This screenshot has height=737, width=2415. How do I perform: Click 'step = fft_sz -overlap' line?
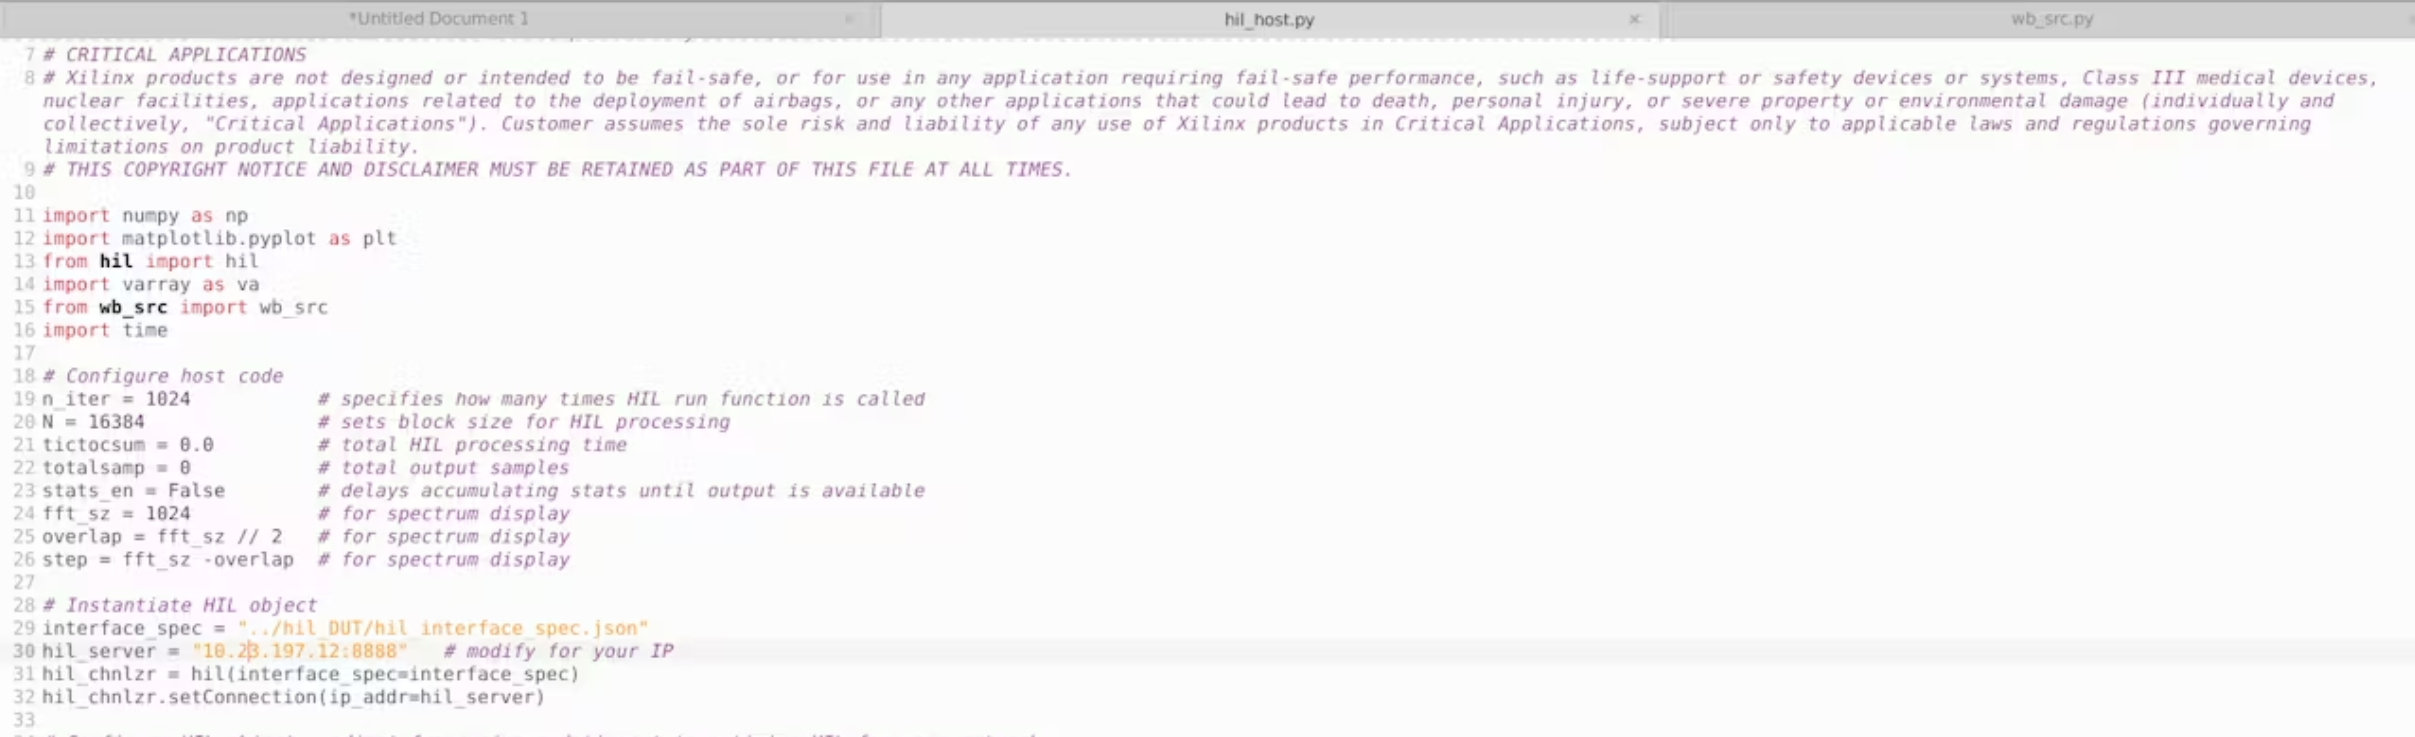(x=168, y=560)
